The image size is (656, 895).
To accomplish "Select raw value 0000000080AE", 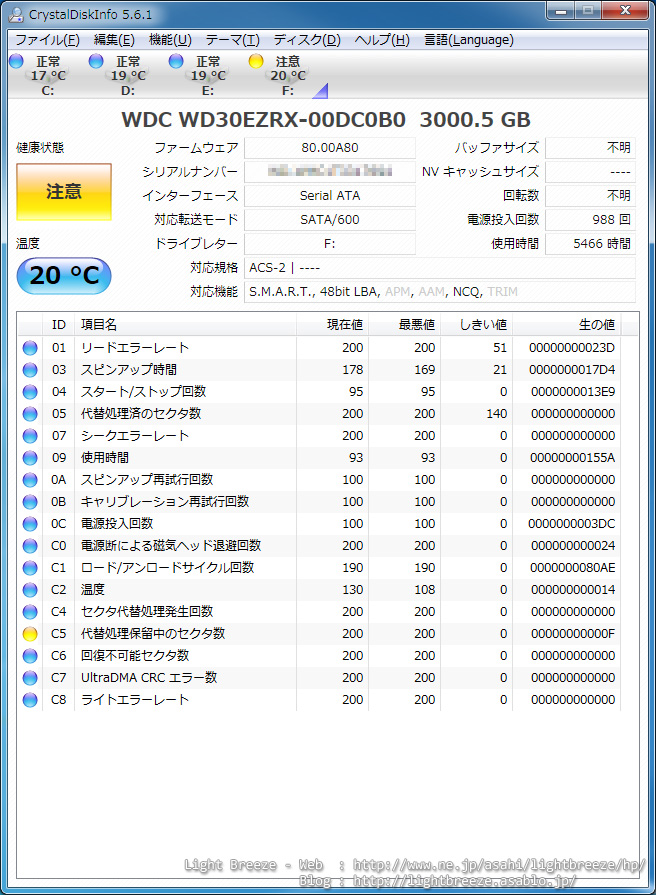I will (x=573, y=568).
